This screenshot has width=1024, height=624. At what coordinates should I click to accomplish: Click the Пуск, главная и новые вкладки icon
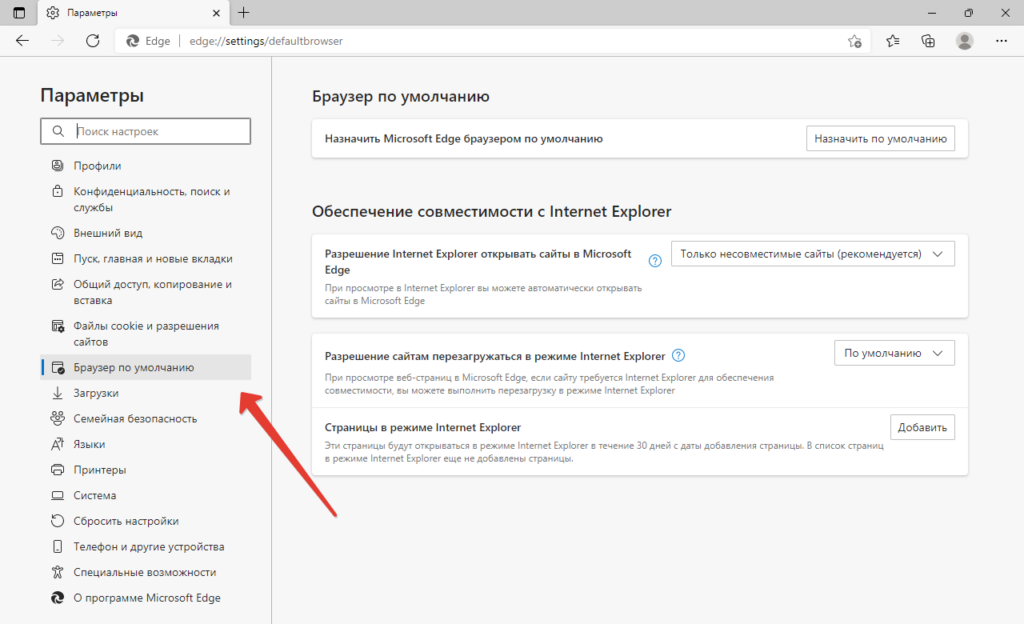pos(57,258)
